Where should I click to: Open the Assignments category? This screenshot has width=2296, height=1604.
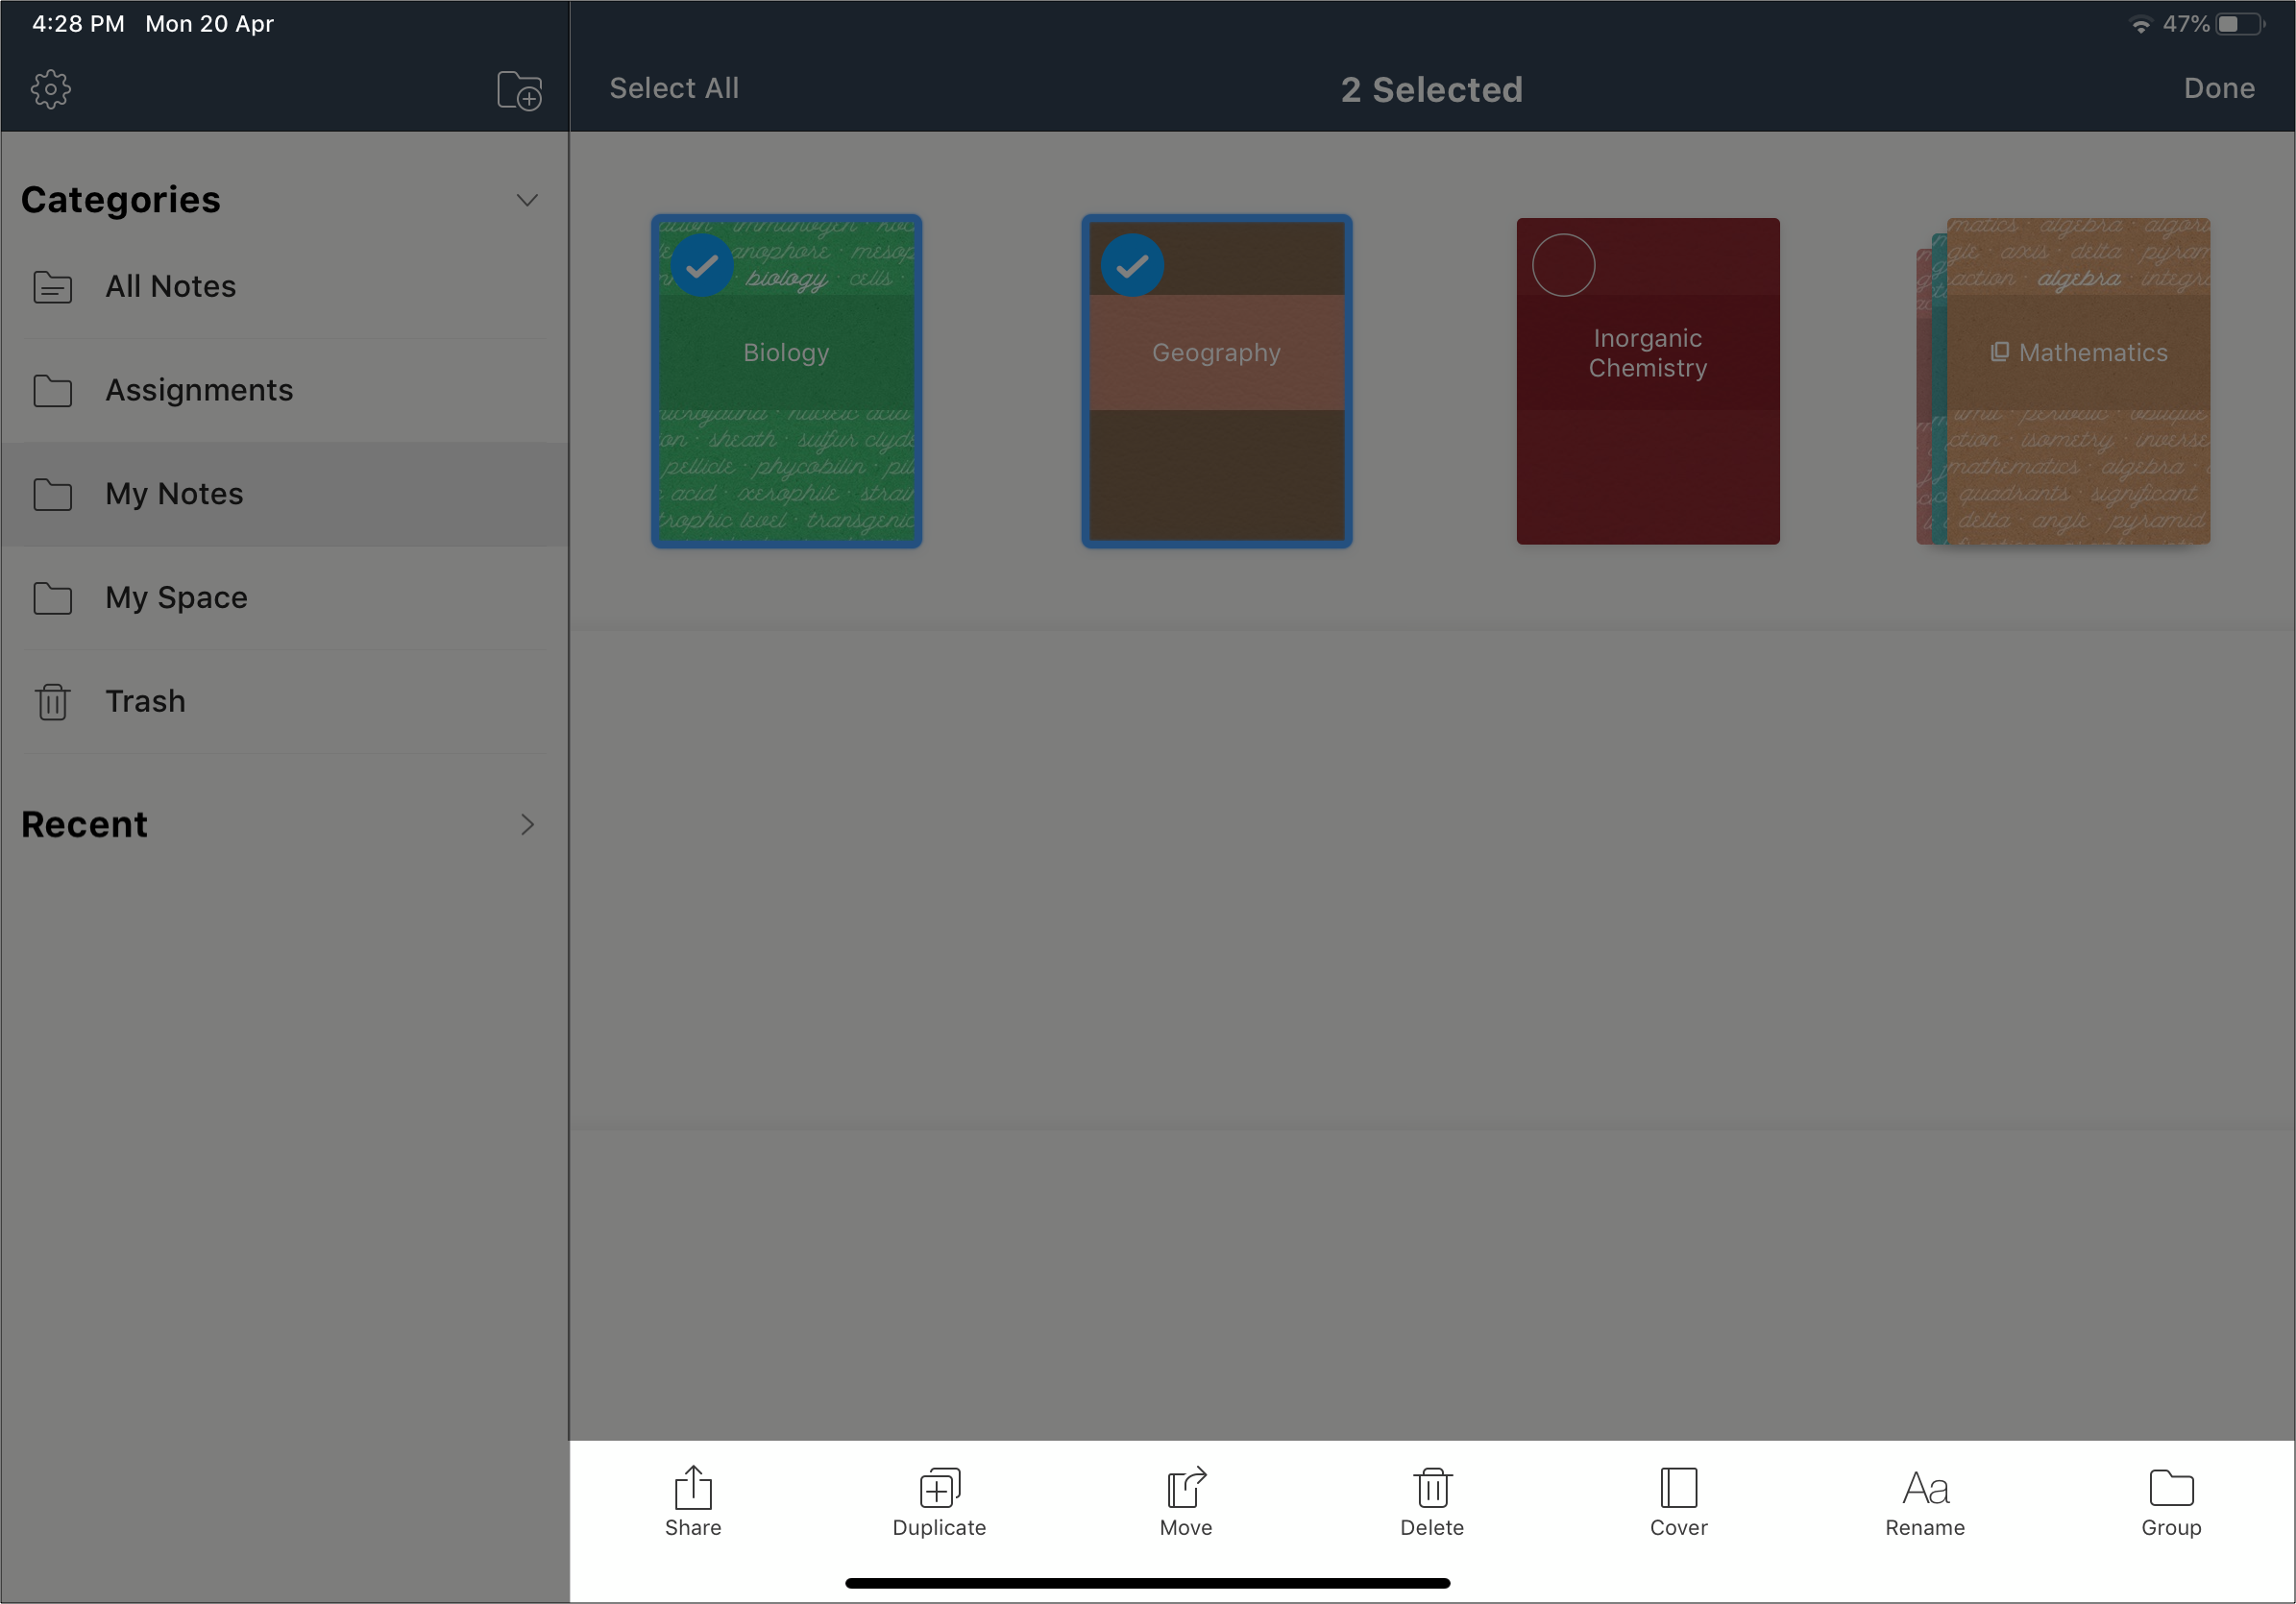pos(284,391)
